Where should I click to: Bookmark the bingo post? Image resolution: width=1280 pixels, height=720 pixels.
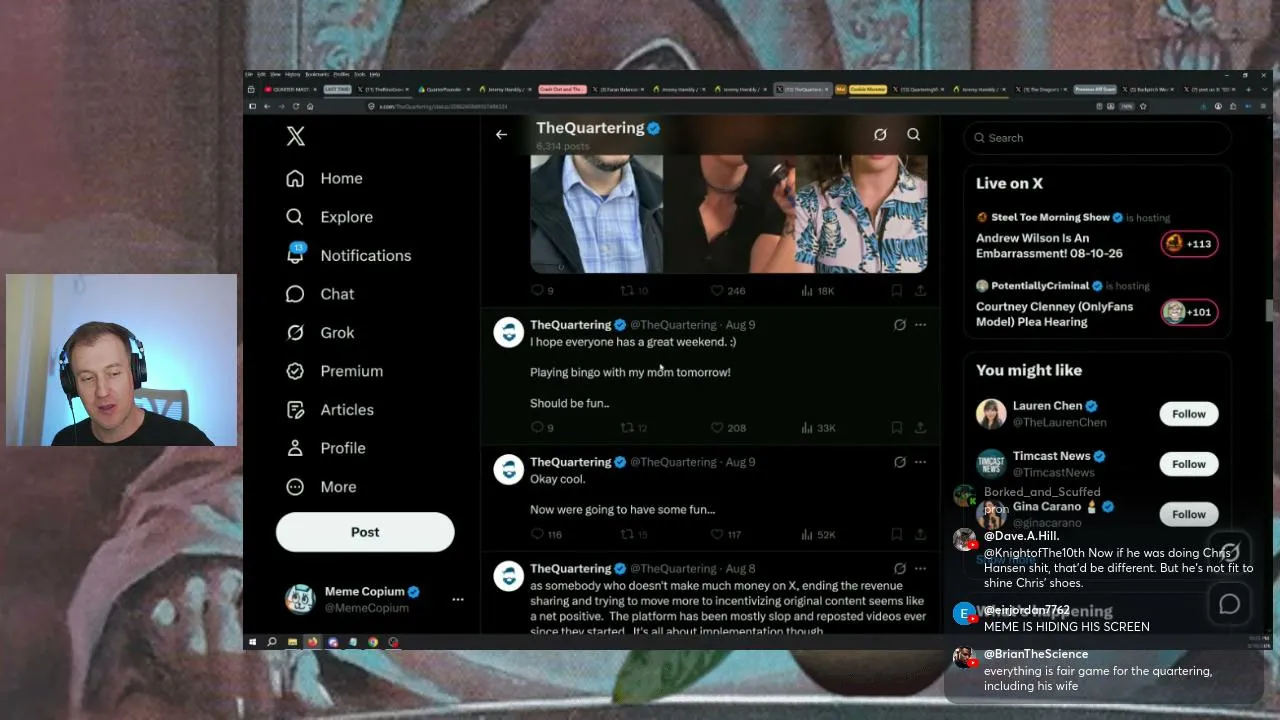pyautogui.click(x=897, y=428)
